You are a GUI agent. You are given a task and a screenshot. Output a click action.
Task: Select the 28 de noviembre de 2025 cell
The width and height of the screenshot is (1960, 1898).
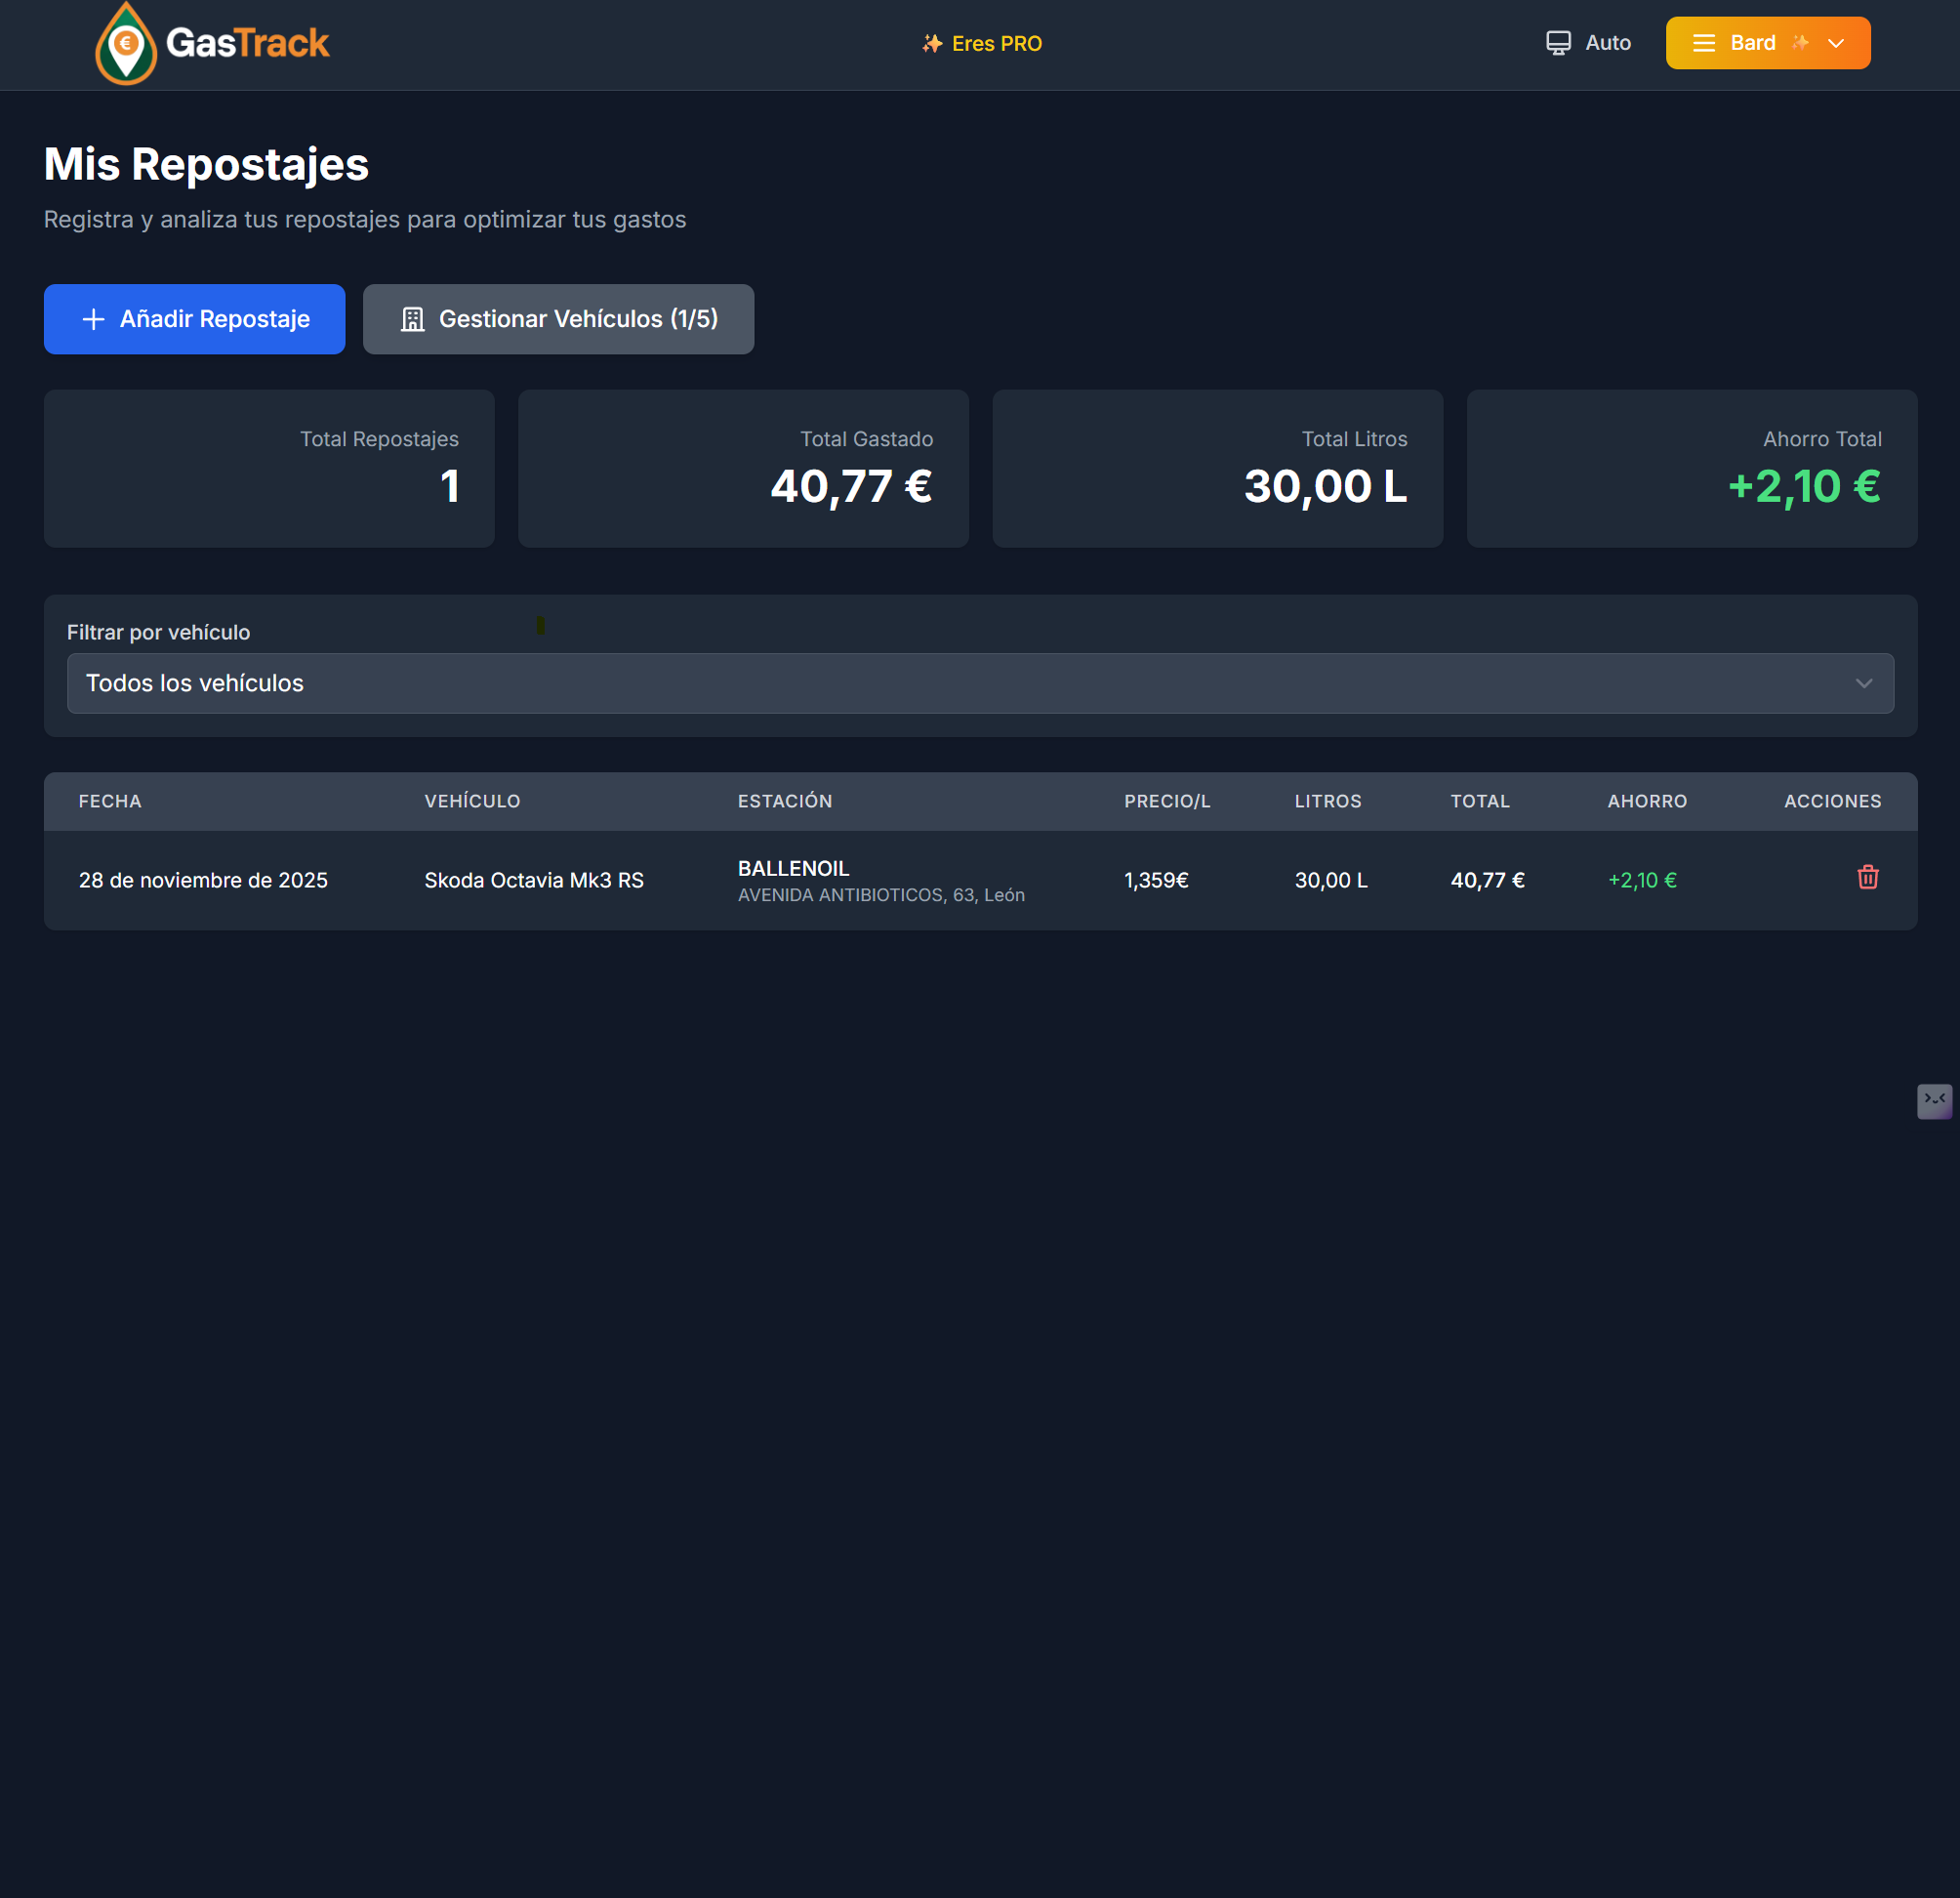coord(203,880)
